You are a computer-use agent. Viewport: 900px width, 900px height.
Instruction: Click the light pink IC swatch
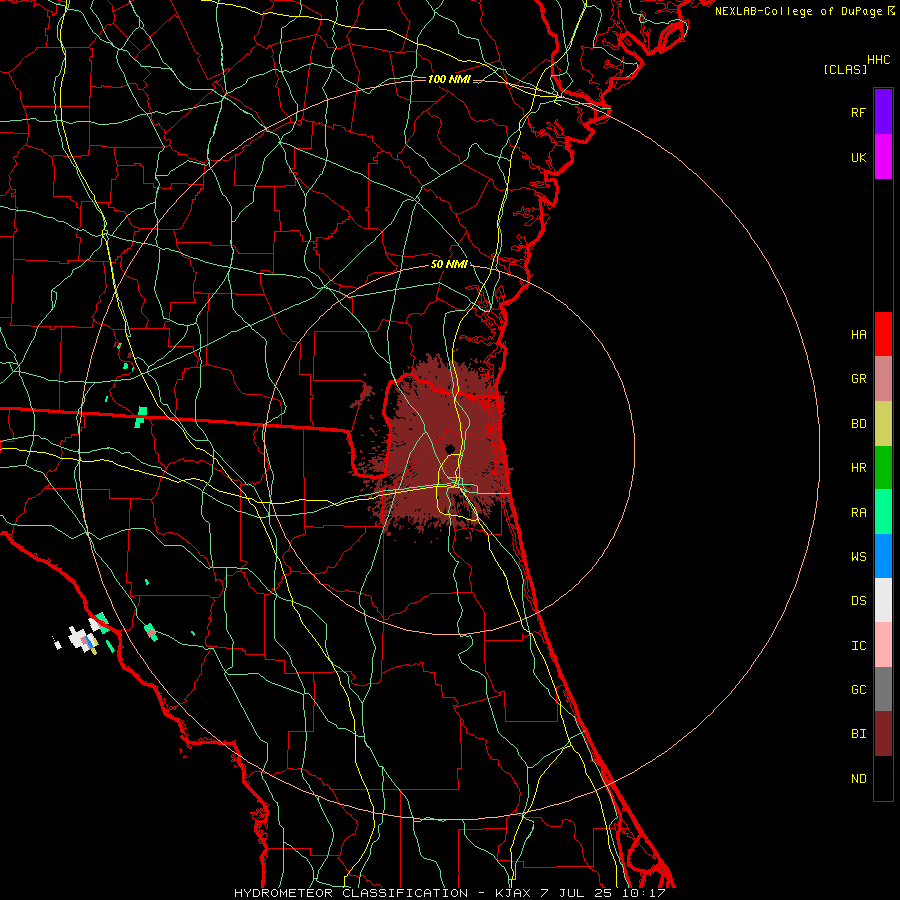tap(883, 645)
